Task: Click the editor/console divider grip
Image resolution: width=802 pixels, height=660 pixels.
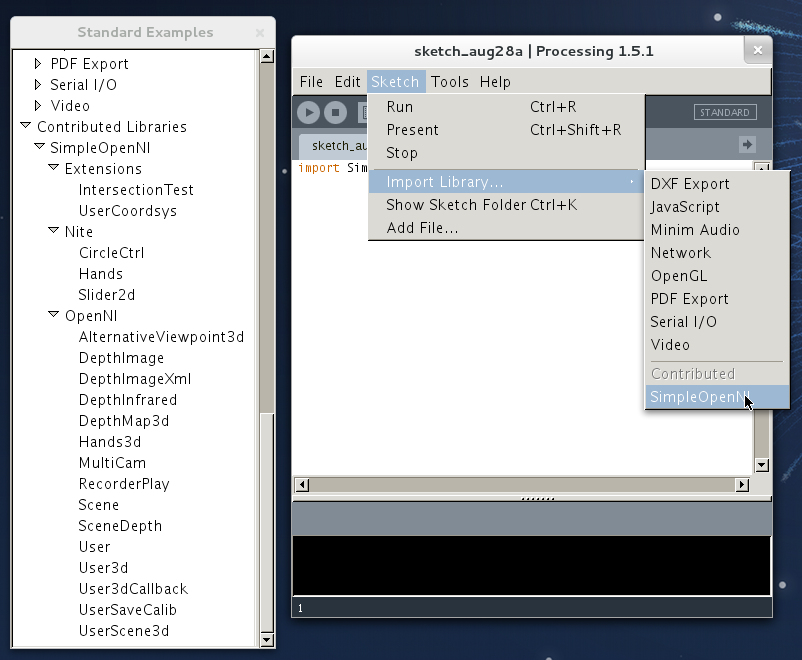Action: pyautogui.click(x=537, y=498)
